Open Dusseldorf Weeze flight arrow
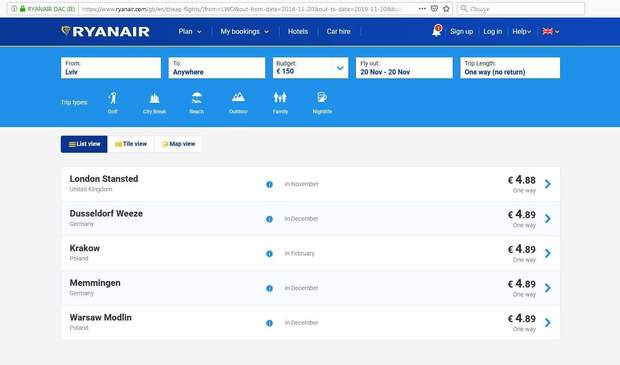Screen dimensions: 620x365 [548, 219]
